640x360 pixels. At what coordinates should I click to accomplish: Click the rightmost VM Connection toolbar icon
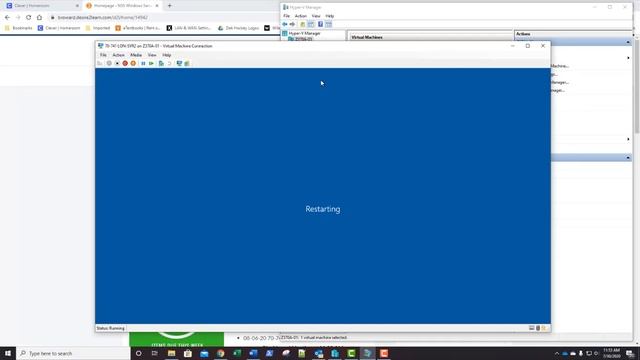click(187, 63)
